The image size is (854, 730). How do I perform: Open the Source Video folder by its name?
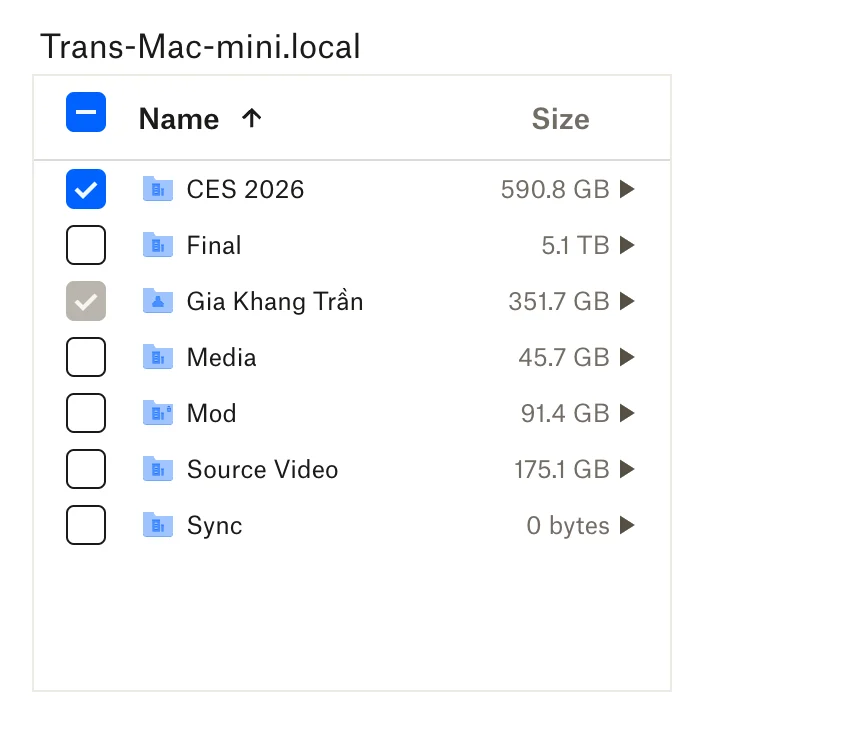(x=262, y=469)
